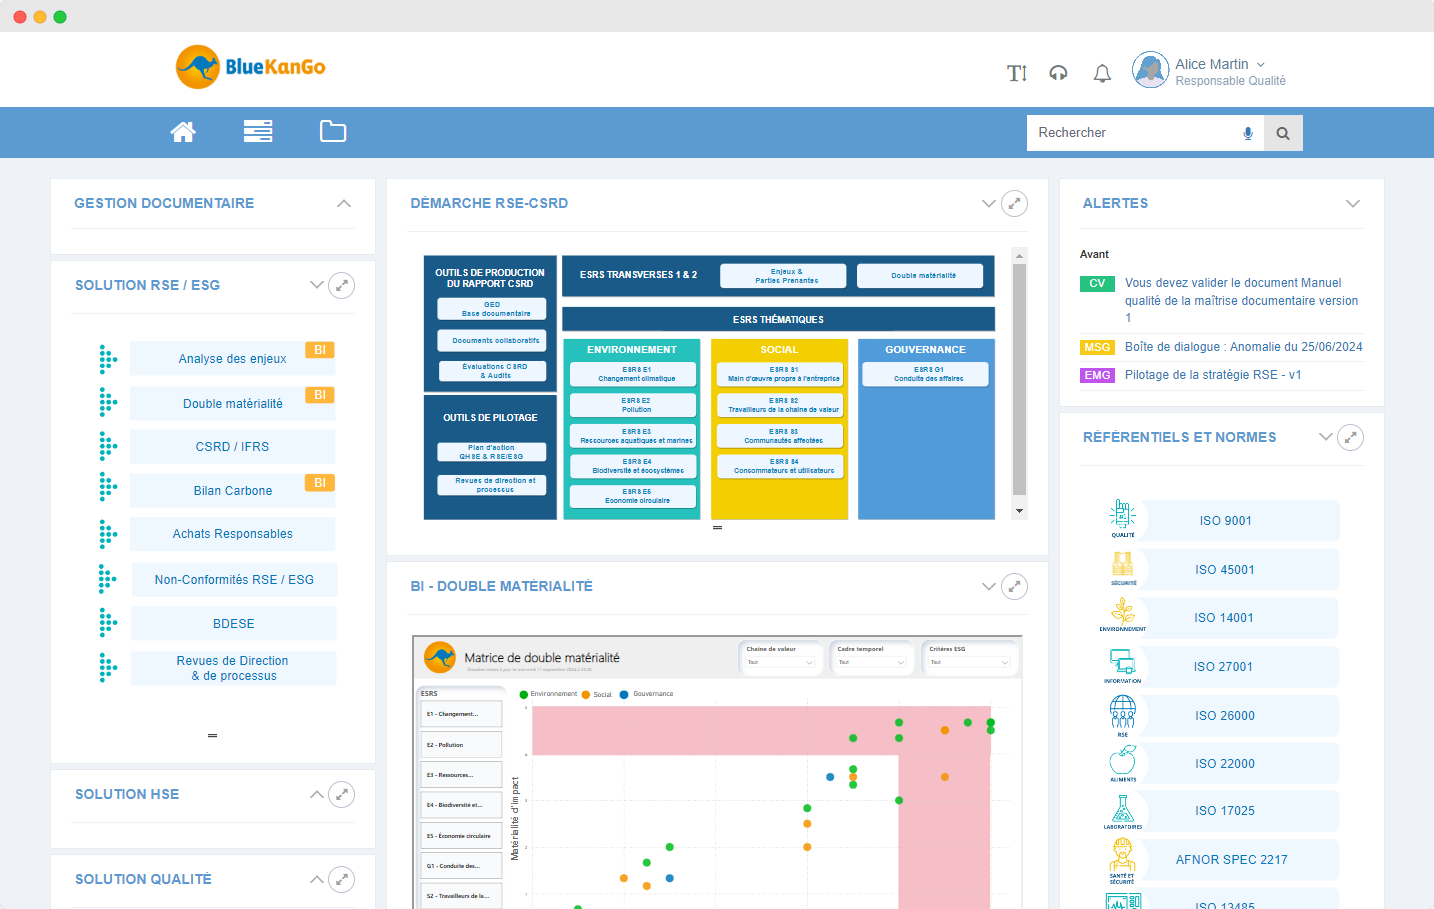Click the home icon in the blue navbar

click(x=183, y=131)
